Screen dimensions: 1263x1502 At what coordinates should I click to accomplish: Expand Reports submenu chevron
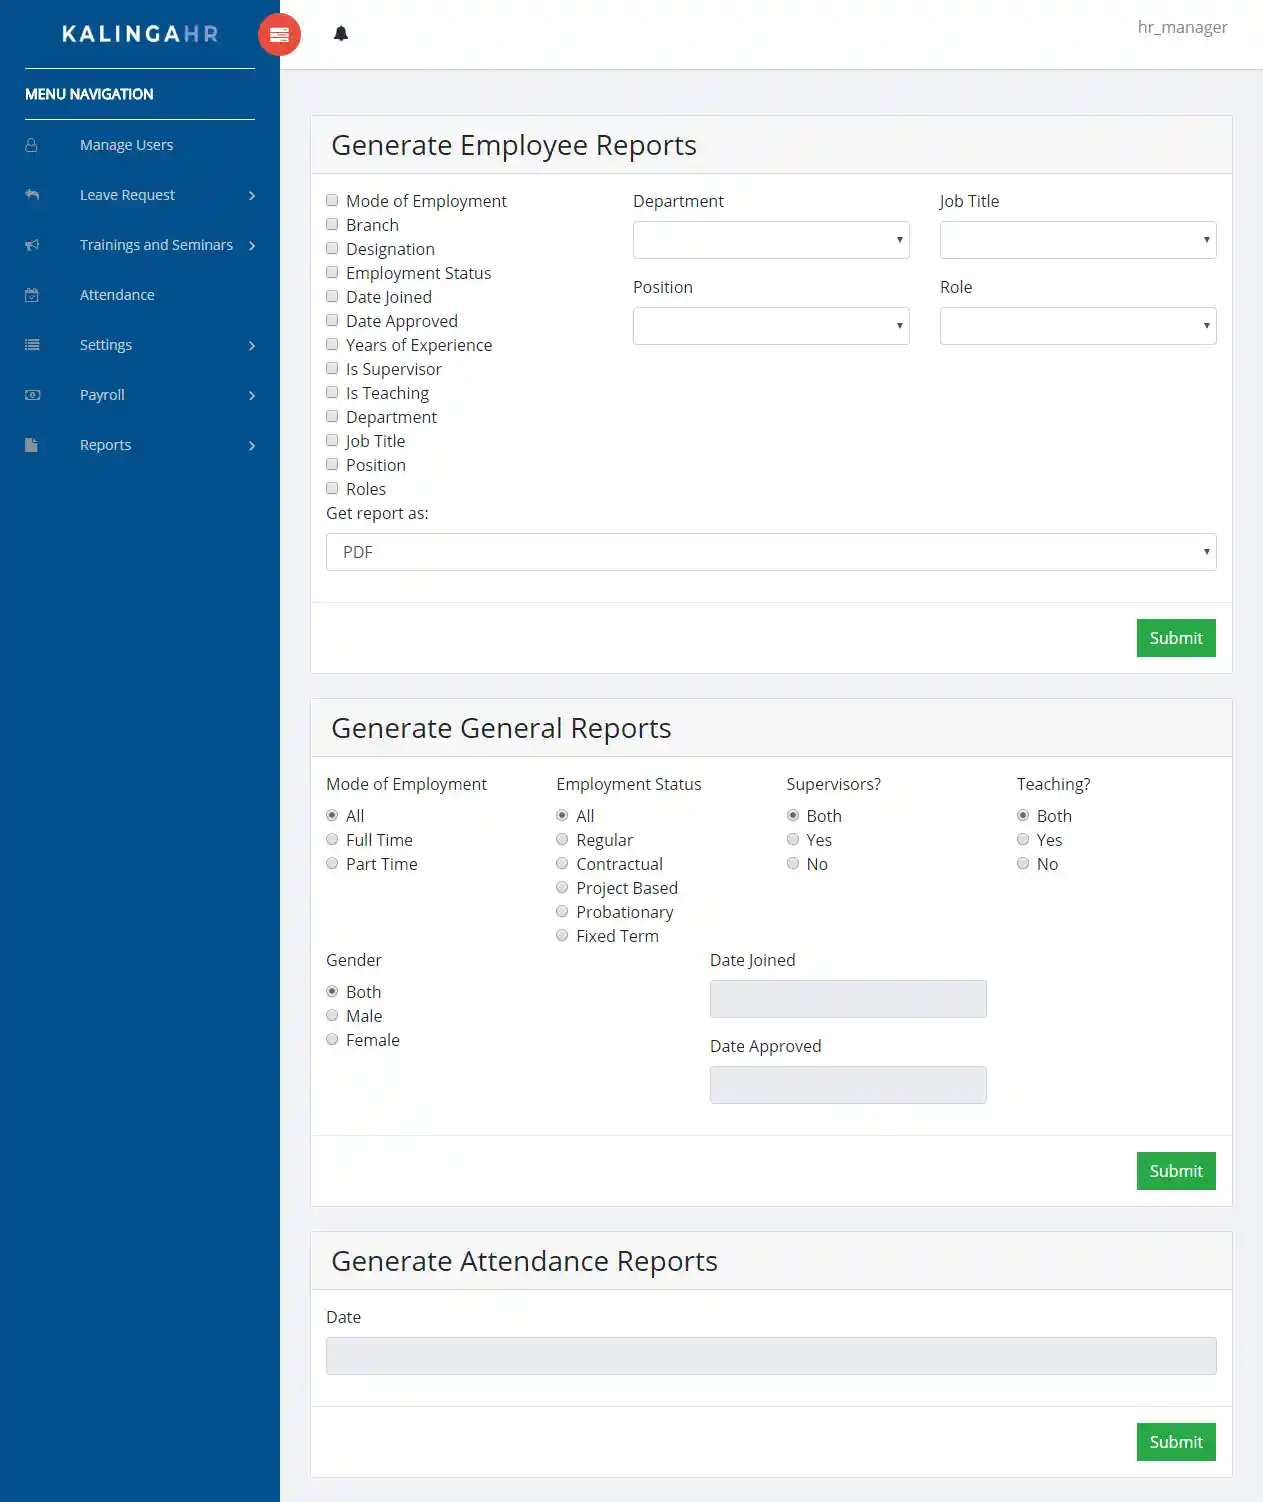[252, 446]
